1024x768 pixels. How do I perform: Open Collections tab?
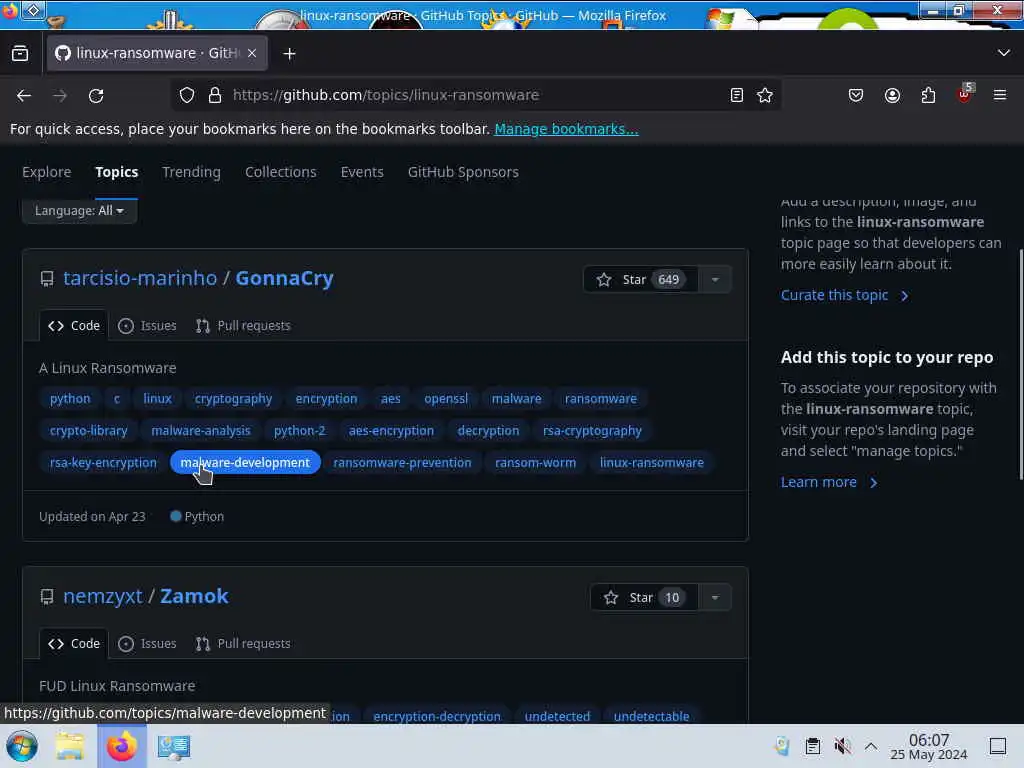click(281, 172)
